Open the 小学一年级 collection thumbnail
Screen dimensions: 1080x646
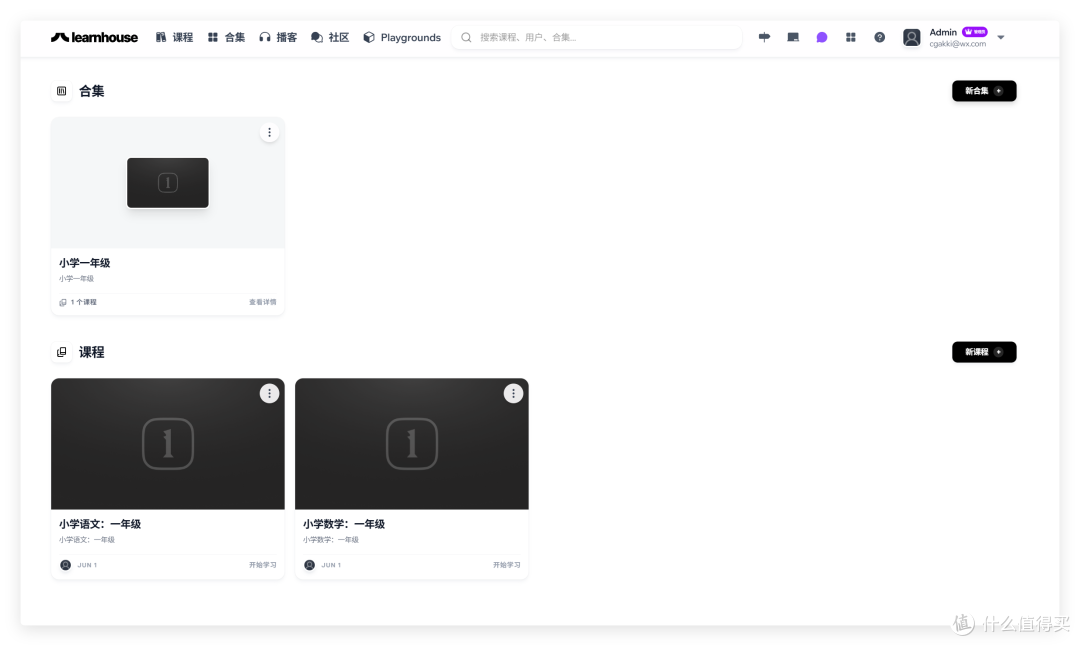click(167, 183)
